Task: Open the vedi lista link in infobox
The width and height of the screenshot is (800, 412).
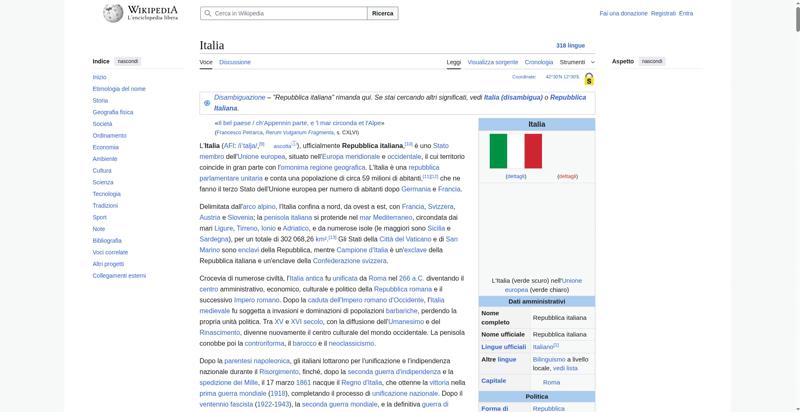Action: (565, 368)
